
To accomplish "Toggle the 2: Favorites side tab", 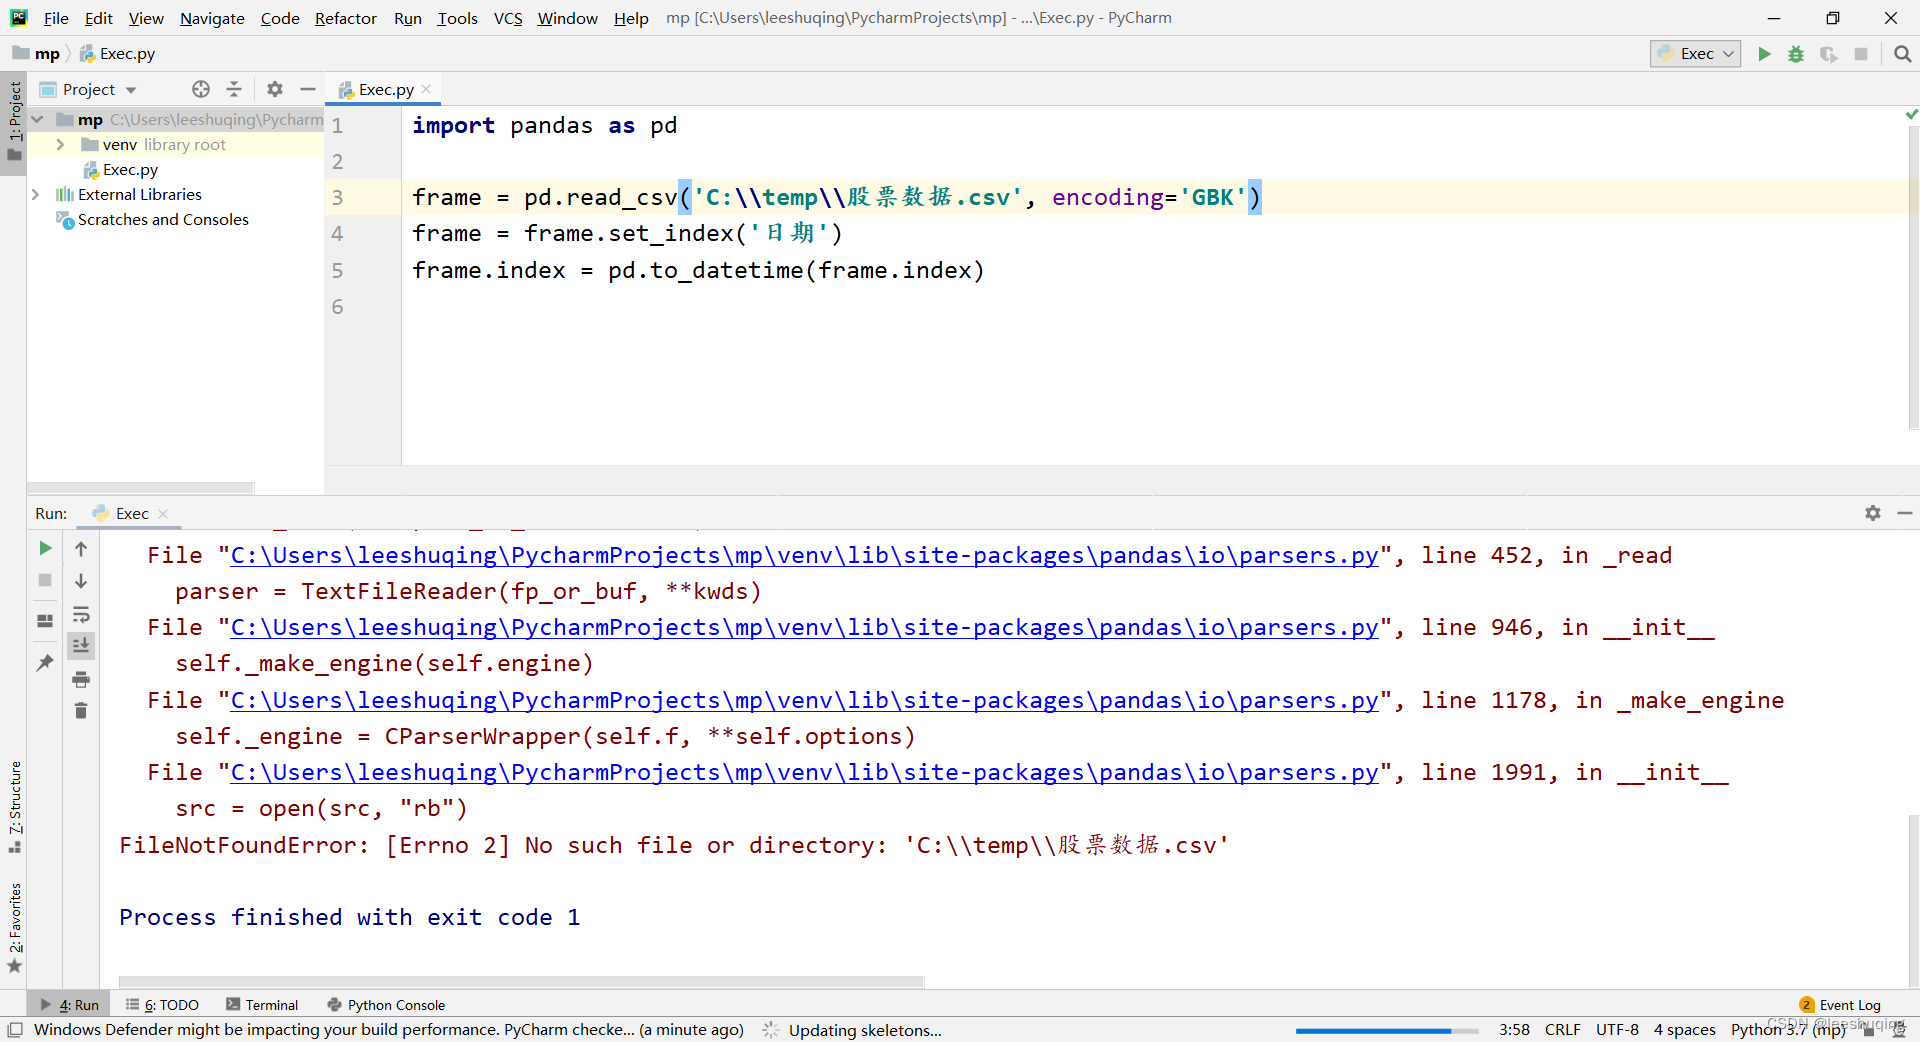I will 14,927.
